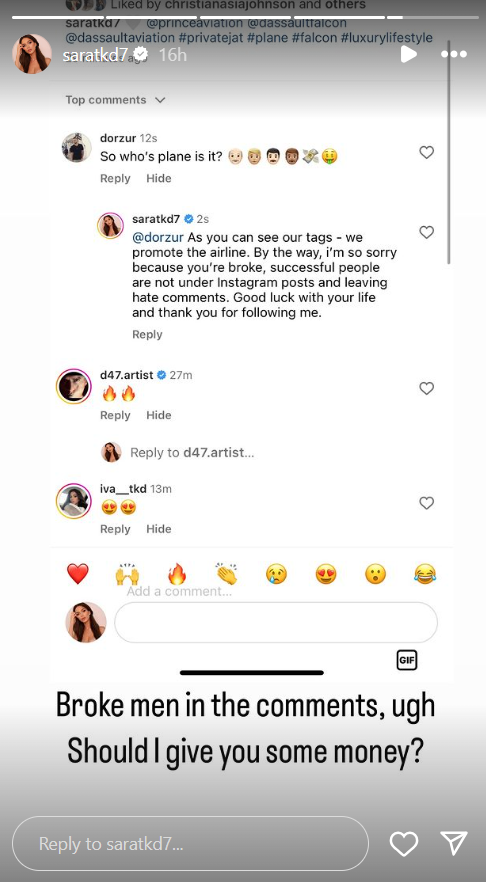Screen dimensions: 486x882
Task: Like the story using bottom heart icon
Action: (x=404, y=844)
